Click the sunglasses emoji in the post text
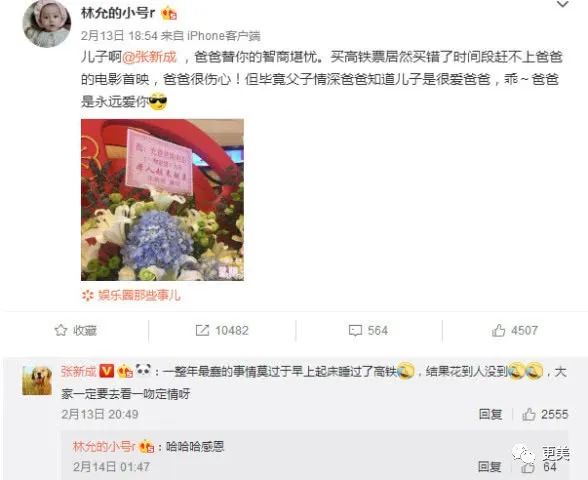This screenshot has width=588, height=480. coord(158,102)
